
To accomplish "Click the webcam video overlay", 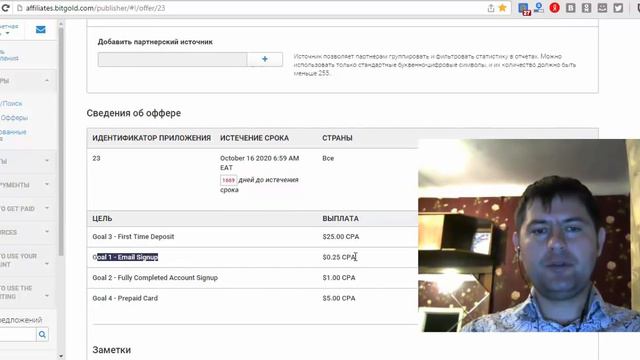I will [529, 236].
